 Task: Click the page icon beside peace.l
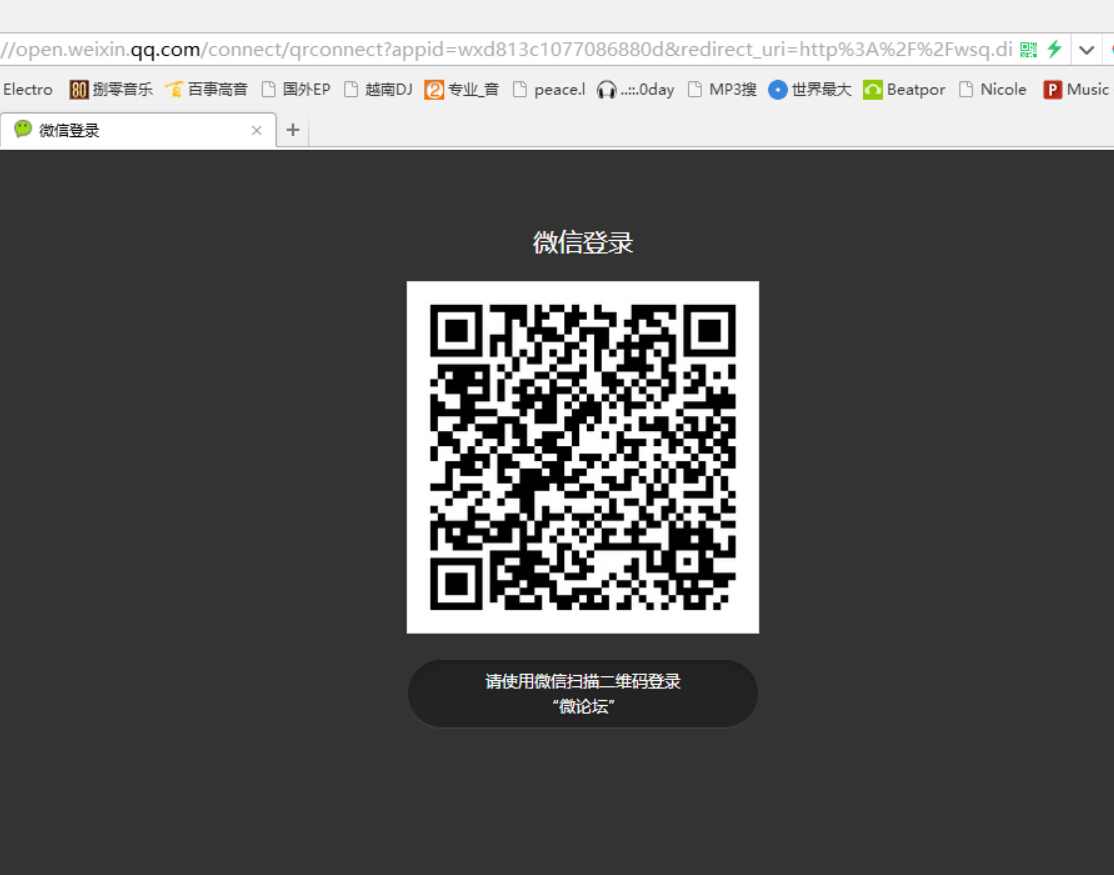coord(520,89)
